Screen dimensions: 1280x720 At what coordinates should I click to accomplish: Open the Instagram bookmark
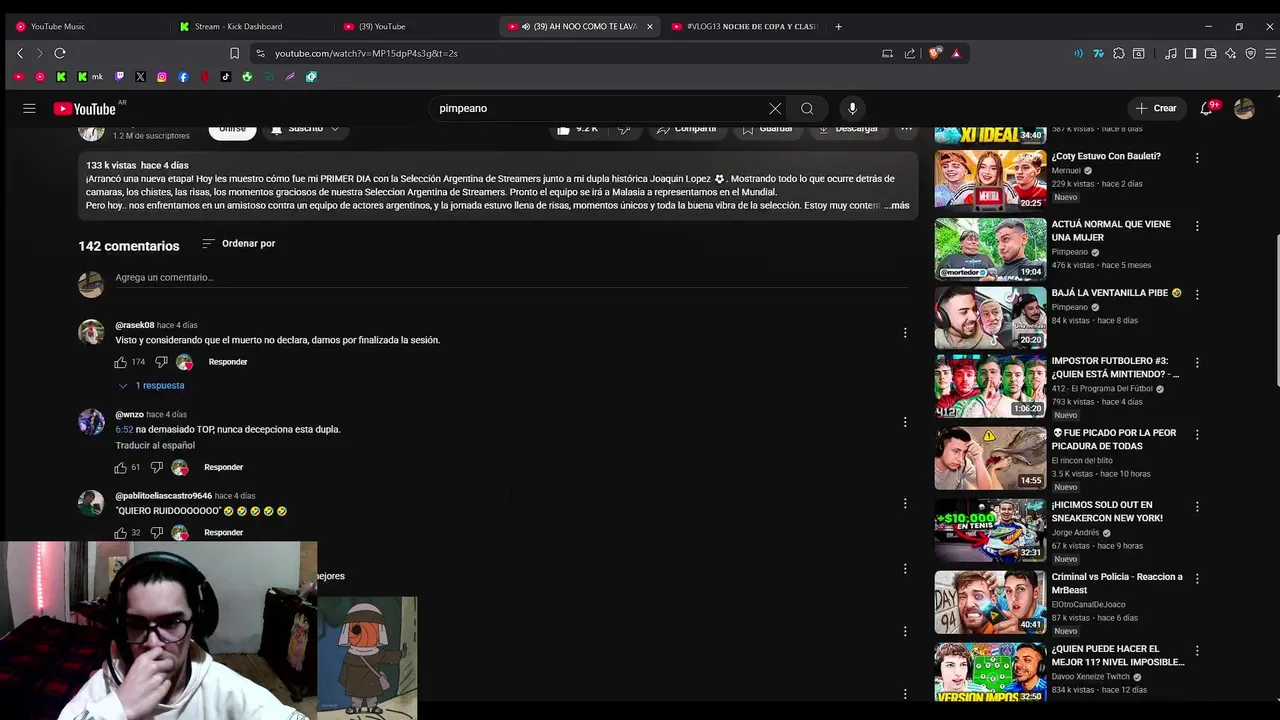(x=162, y=76)
